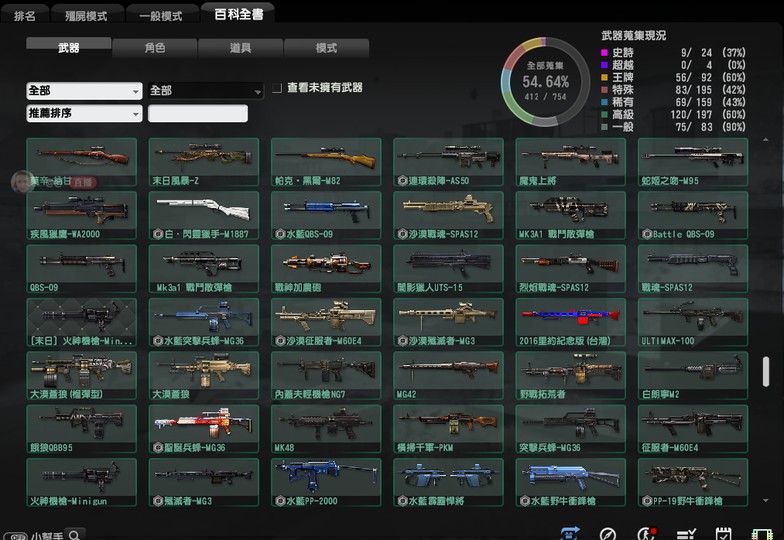Image resolution: width=784 pixels, height=540 pixels.
Task: Click the weapon list scrollbar handle
Action: [766, 371]
